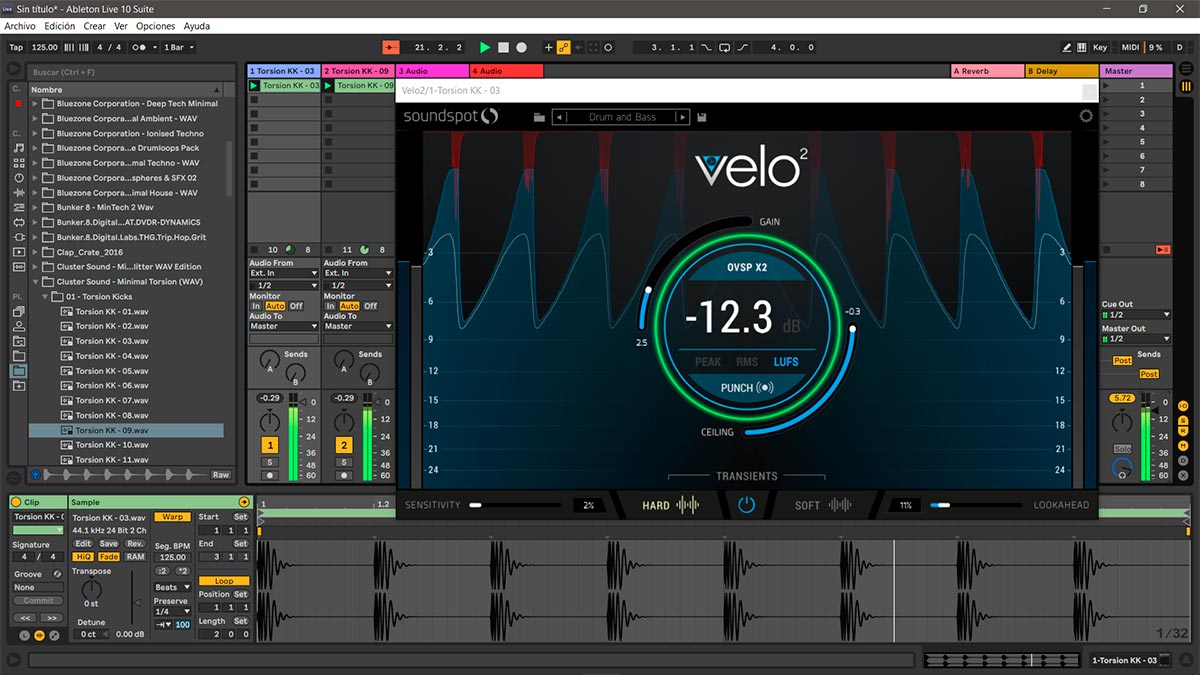Launch Torsion KK - 03 clip

click(x=254, y=86)
